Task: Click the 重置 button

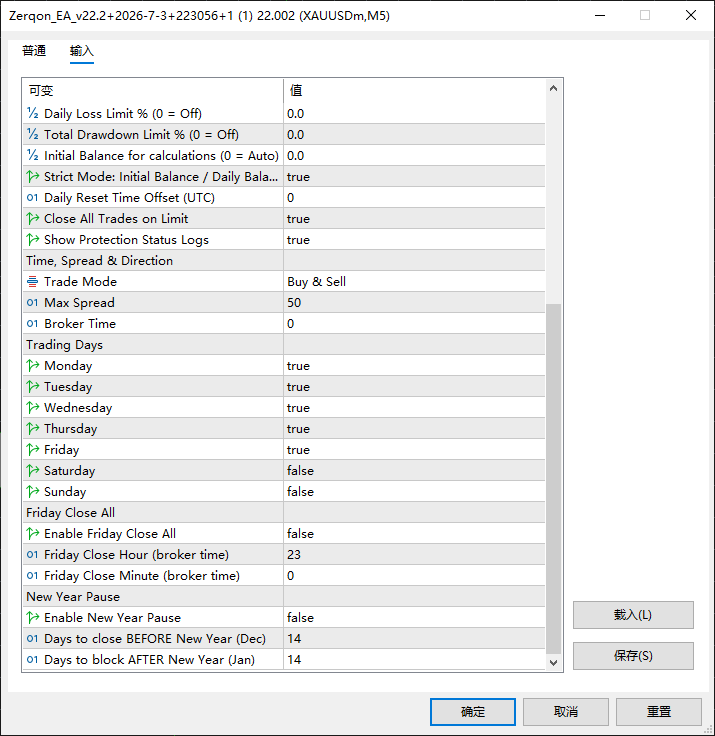Action: tap(659, 712)
